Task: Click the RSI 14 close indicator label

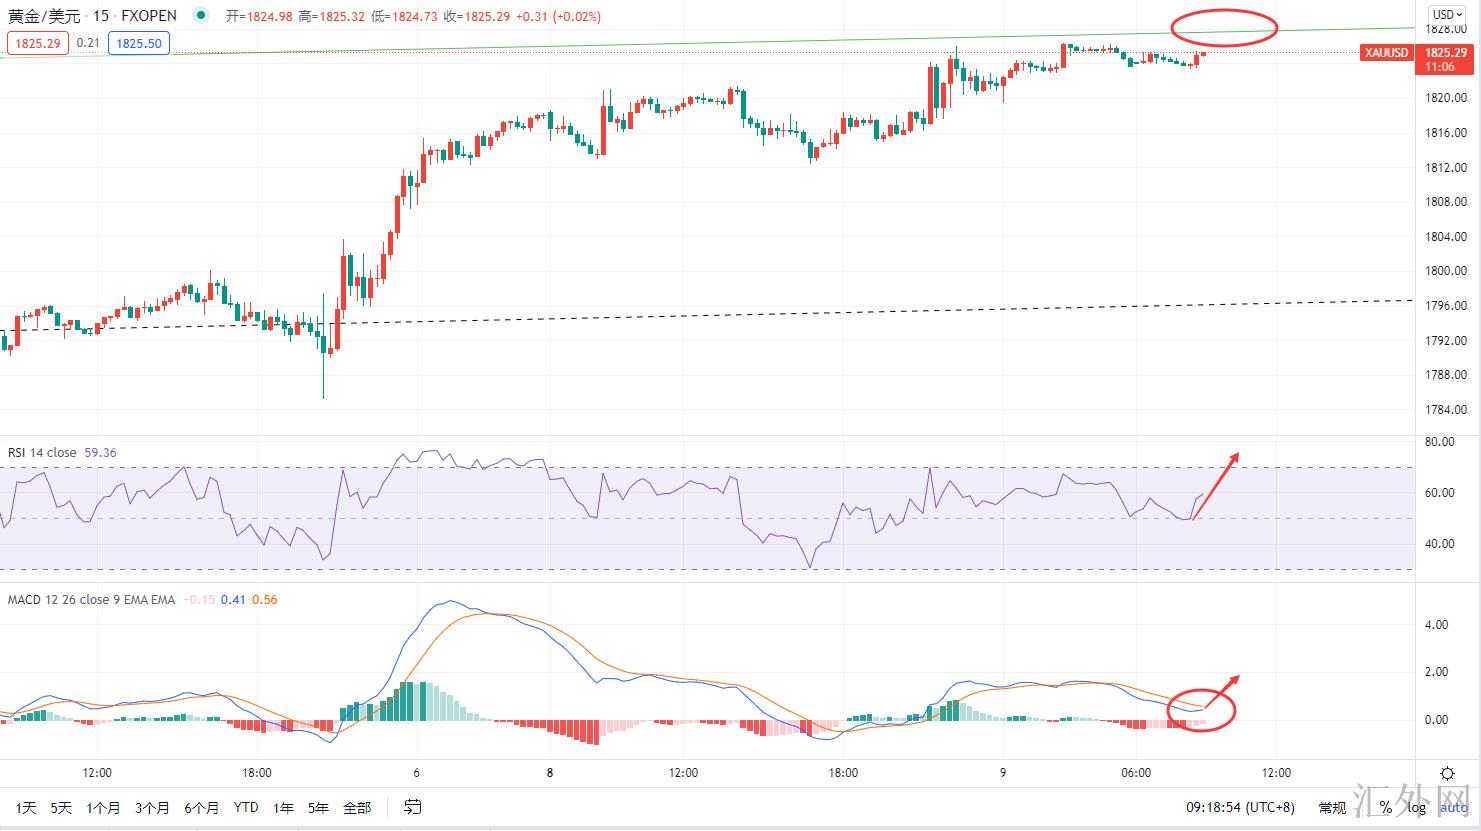Action: 42,453
